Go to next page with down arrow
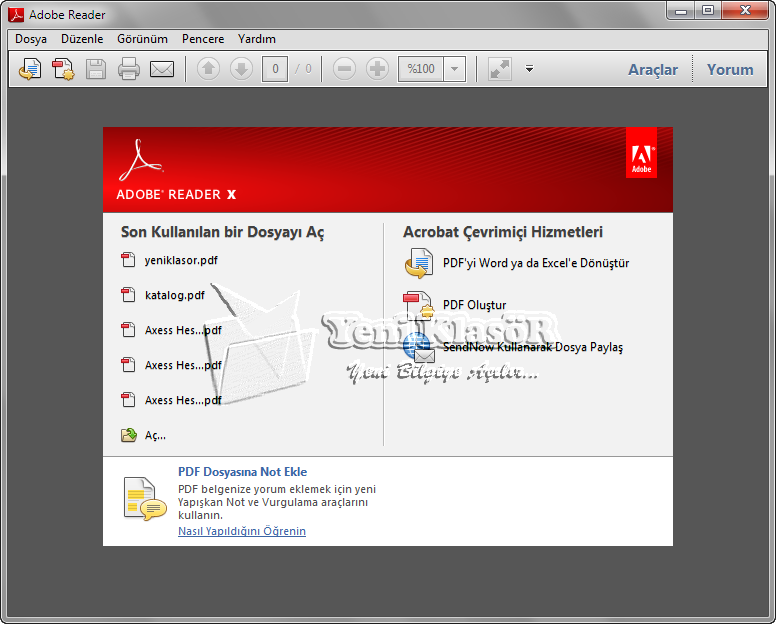Screen dimensions: 776x624 (242, 69)
